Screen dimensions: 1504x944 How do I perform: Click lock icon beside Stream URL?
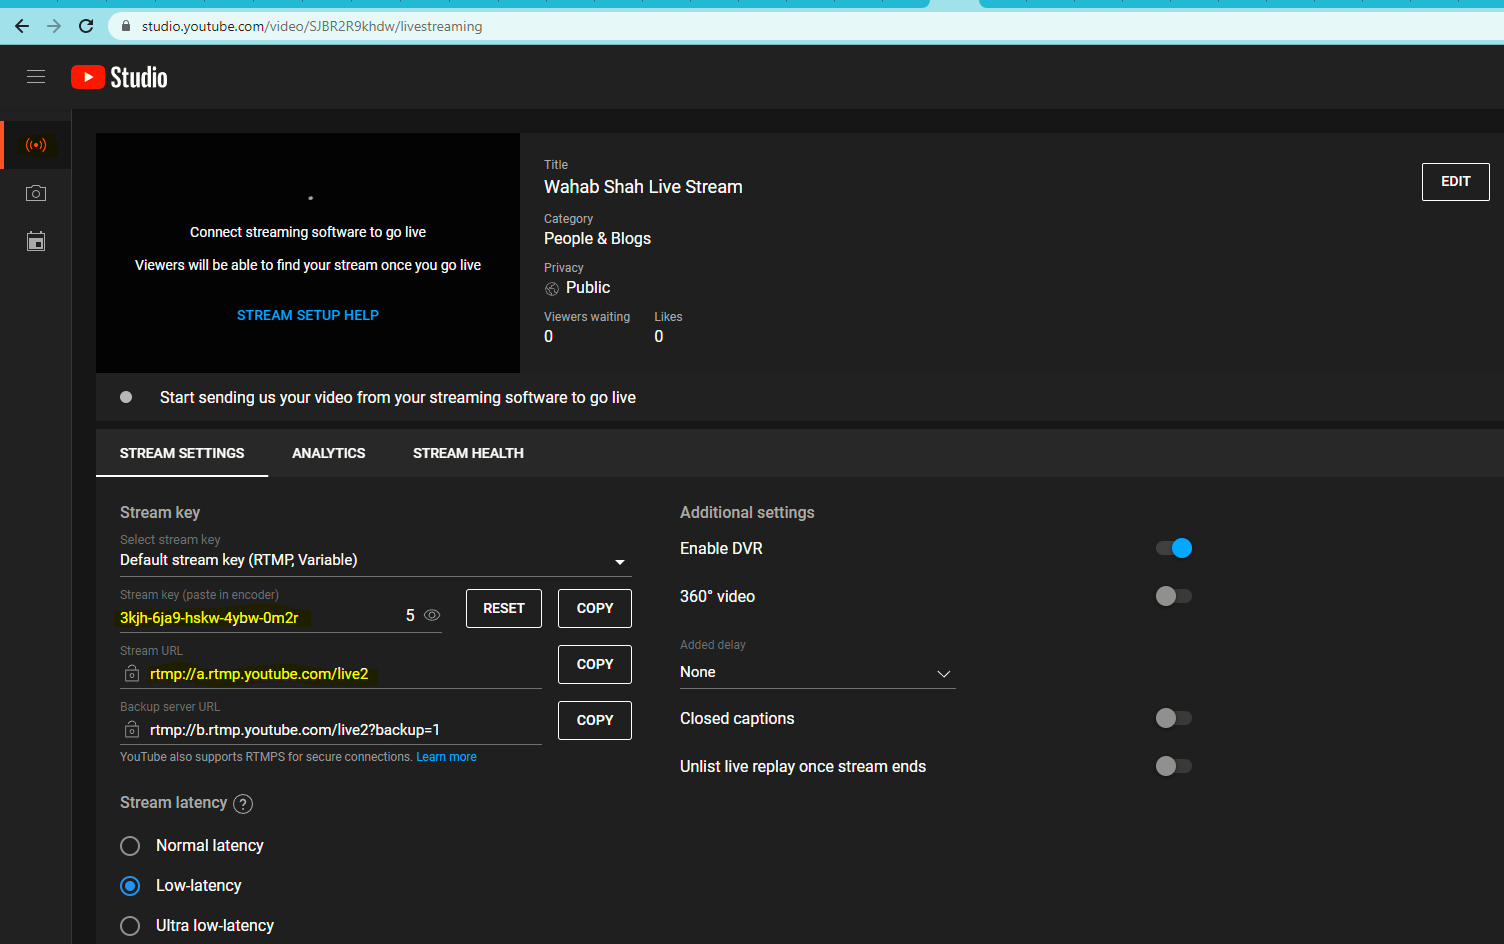coord(131,674)
